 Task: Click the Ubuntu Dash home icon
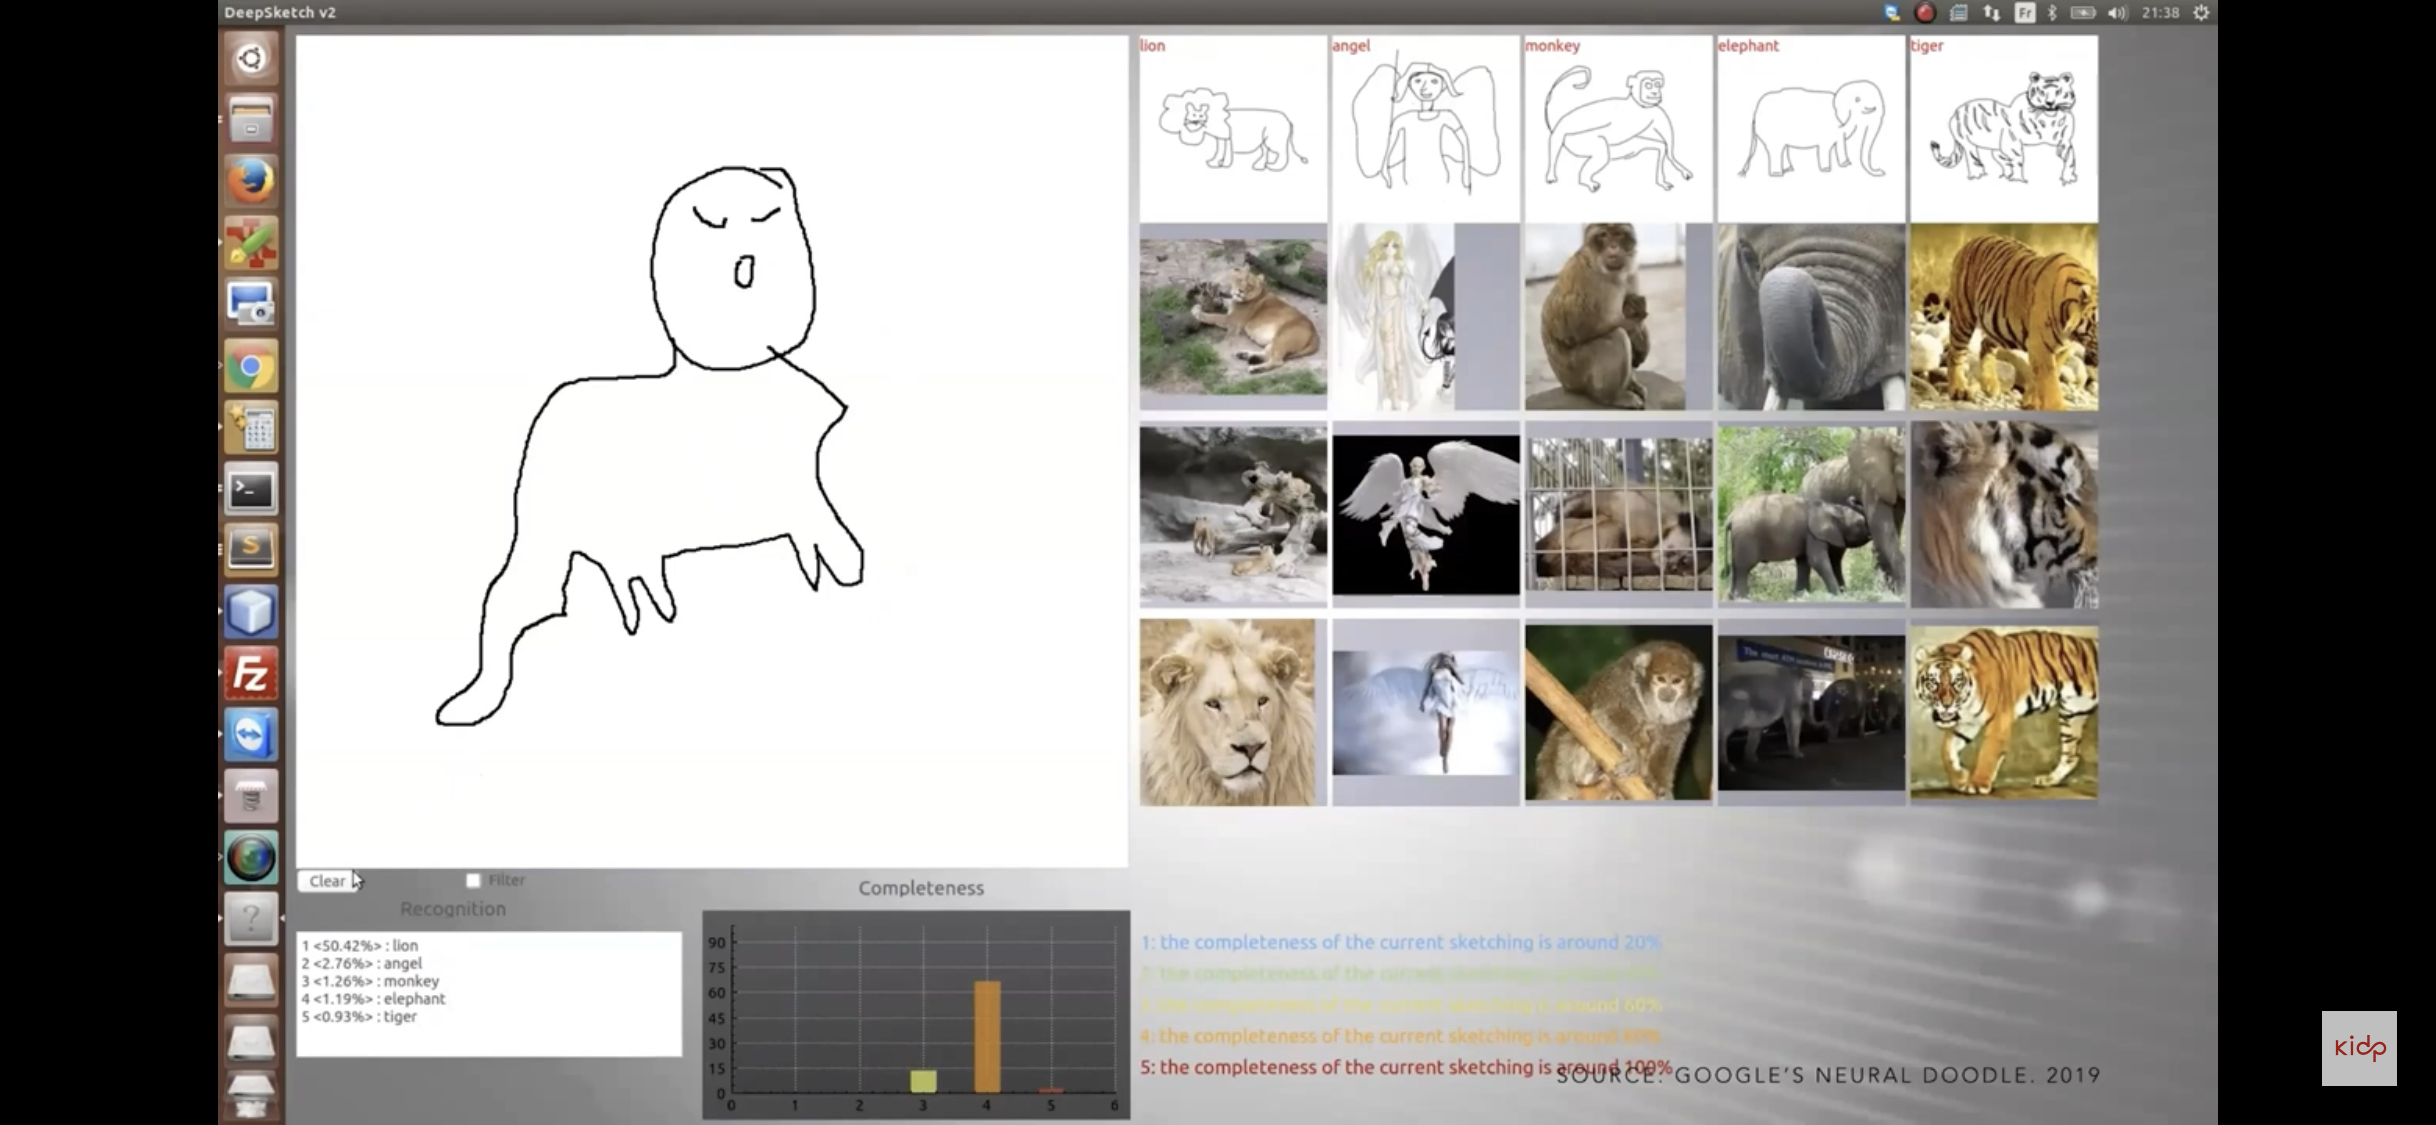pos(250,58)
